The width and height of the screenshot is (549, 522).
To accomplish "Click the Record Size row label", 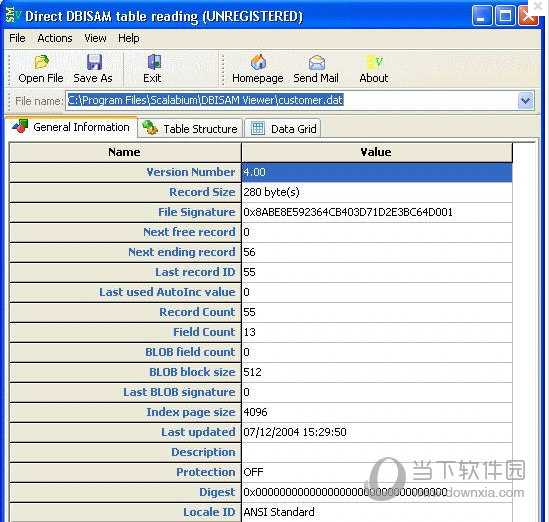I will (x=125, y=192).
